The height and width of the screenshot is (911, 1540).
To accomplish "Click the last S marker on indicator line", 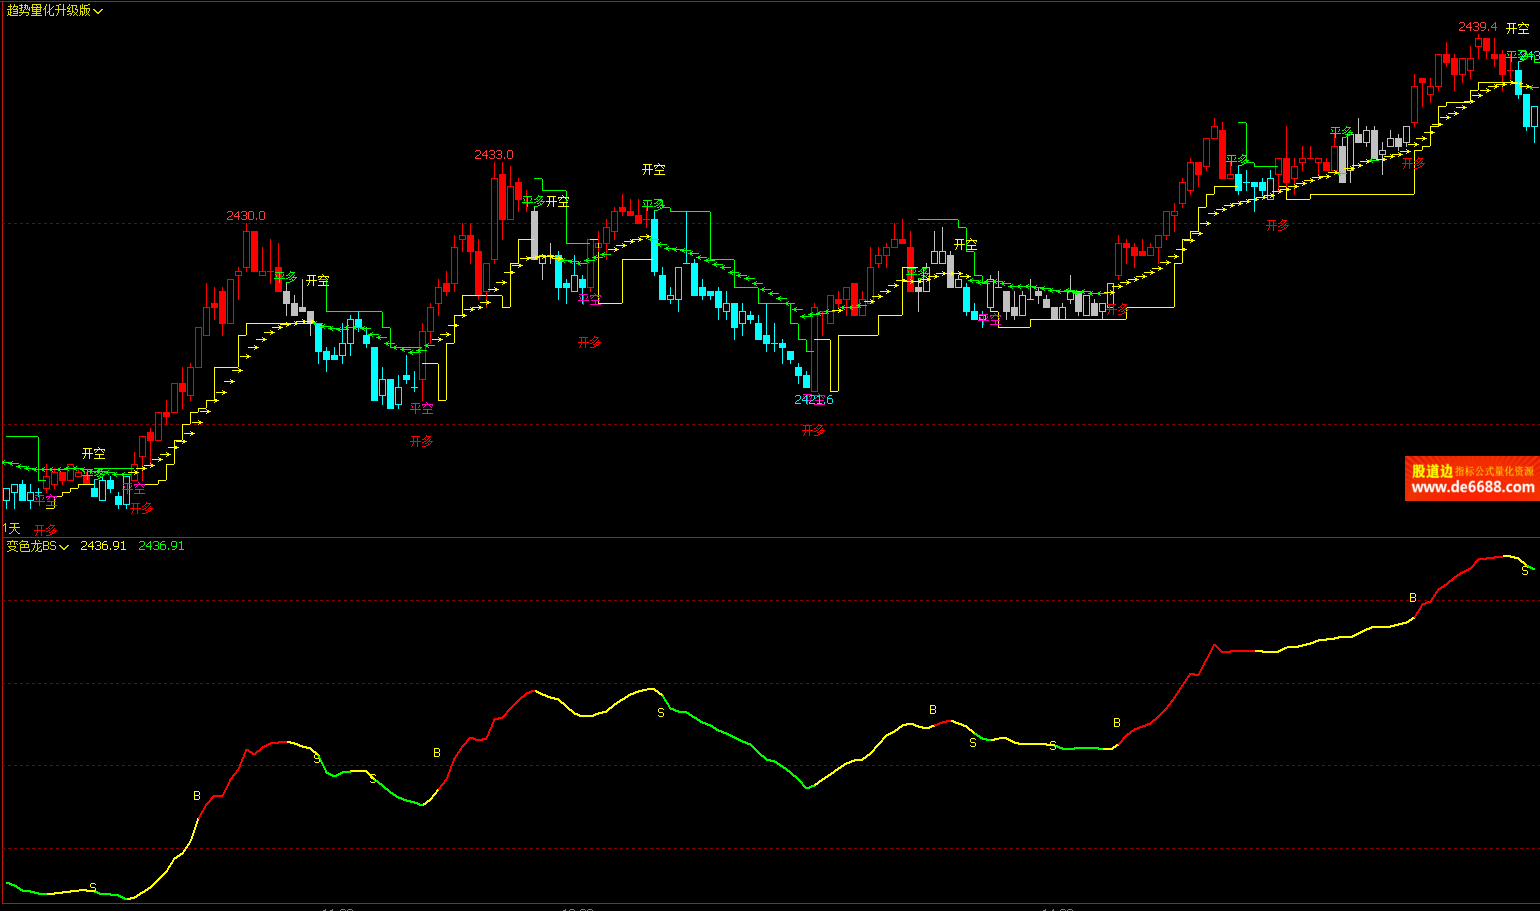I will [1525, 571].
